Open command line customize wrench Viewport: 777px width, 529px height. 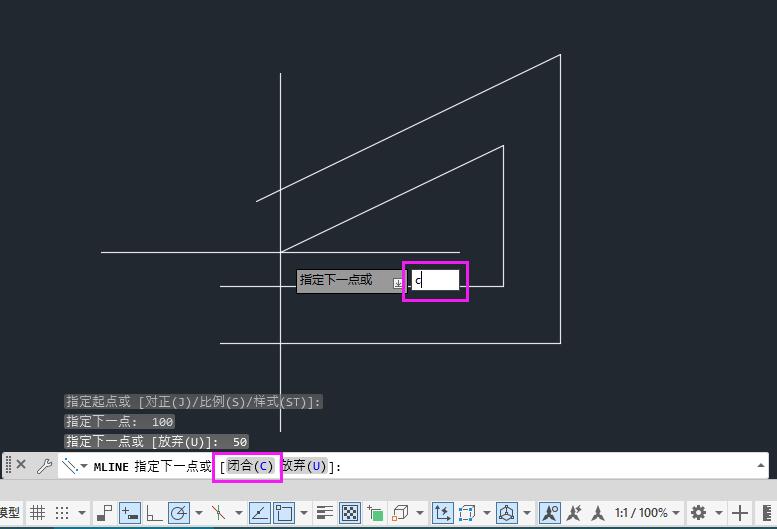[x=45, y=466]
